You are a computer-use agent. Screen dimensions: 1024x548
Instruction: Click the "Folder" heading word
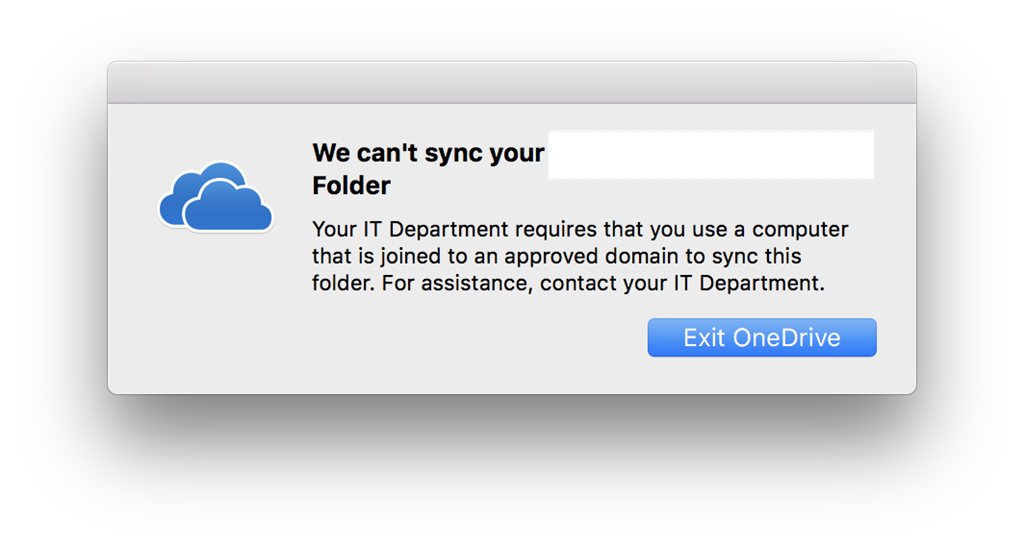[x=351, y=185]
